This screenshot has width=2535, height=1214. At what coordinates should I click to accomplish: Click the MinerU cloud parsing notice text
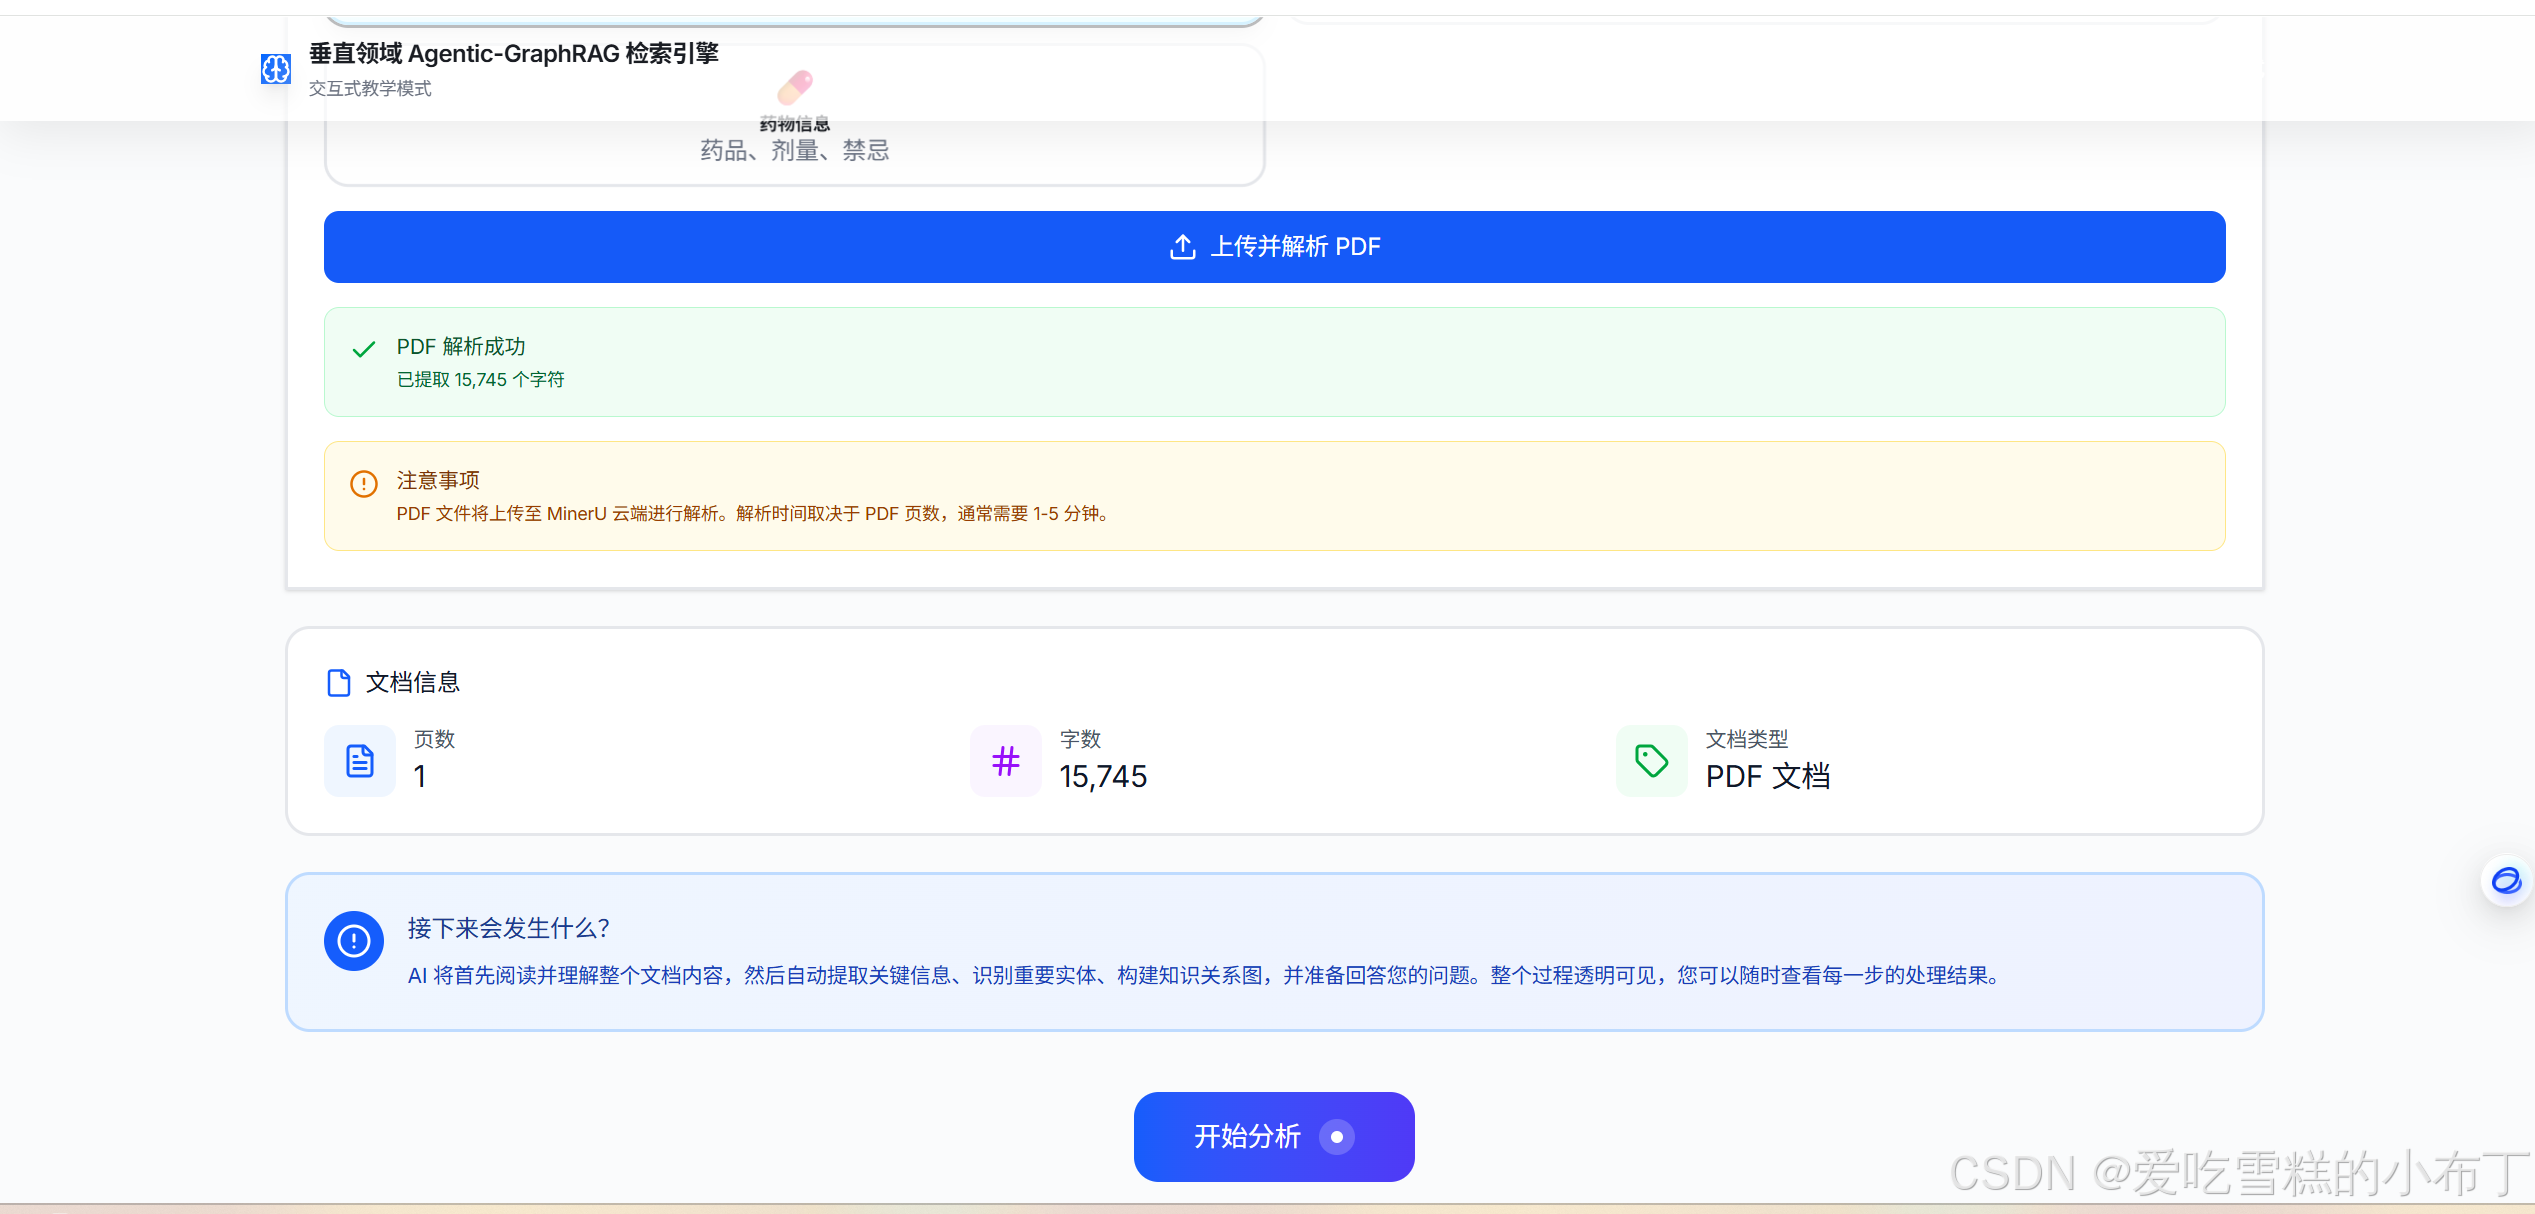tap(753, 514)
